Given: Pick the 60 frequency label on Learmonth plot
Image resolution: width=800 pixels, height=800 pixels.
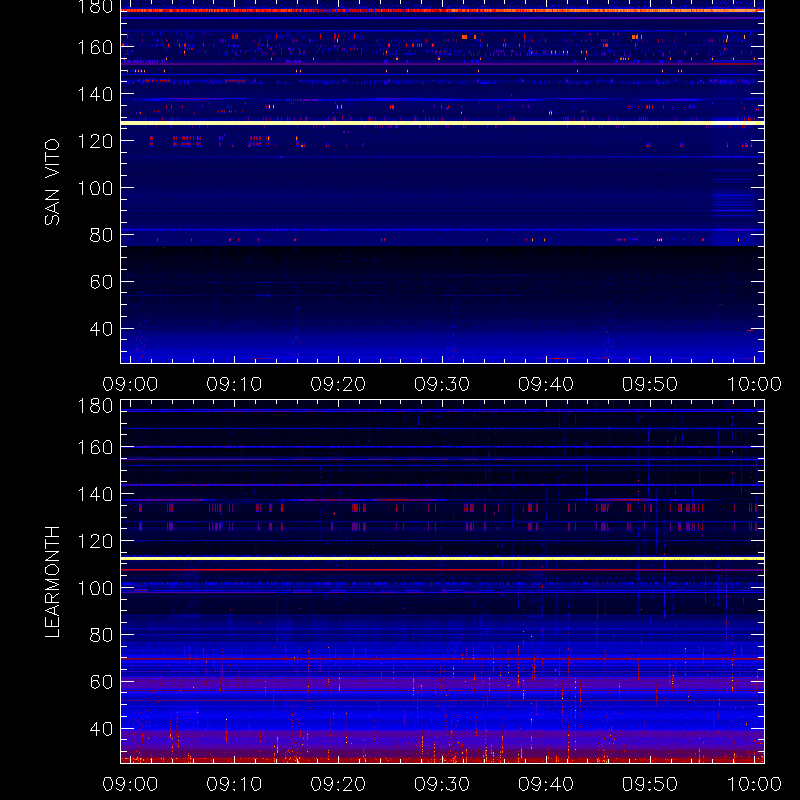Looking at the screenshot, I should (101, 682).
